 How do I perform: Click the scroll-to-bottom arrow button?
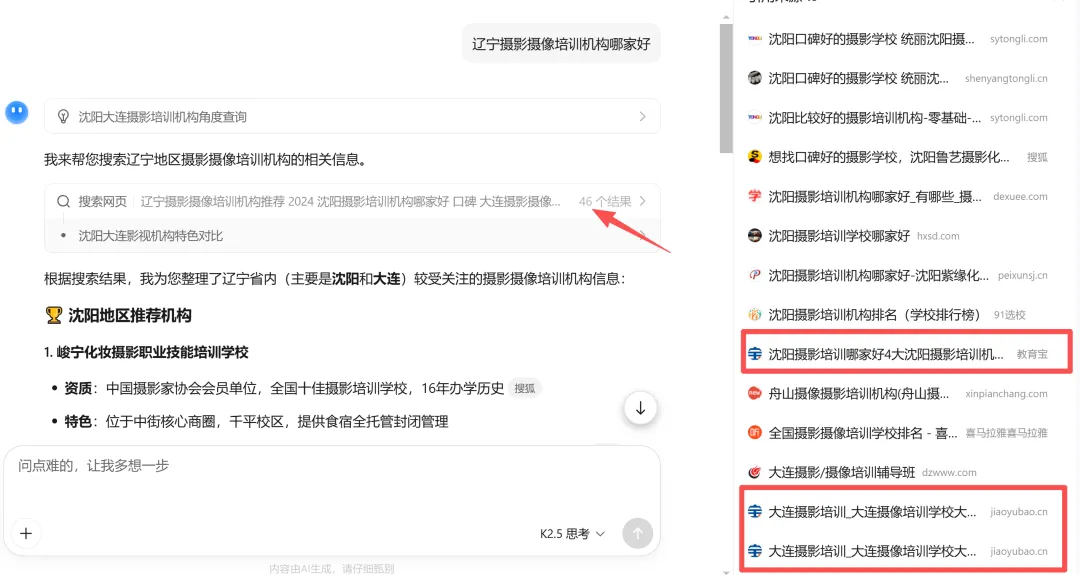640,408
